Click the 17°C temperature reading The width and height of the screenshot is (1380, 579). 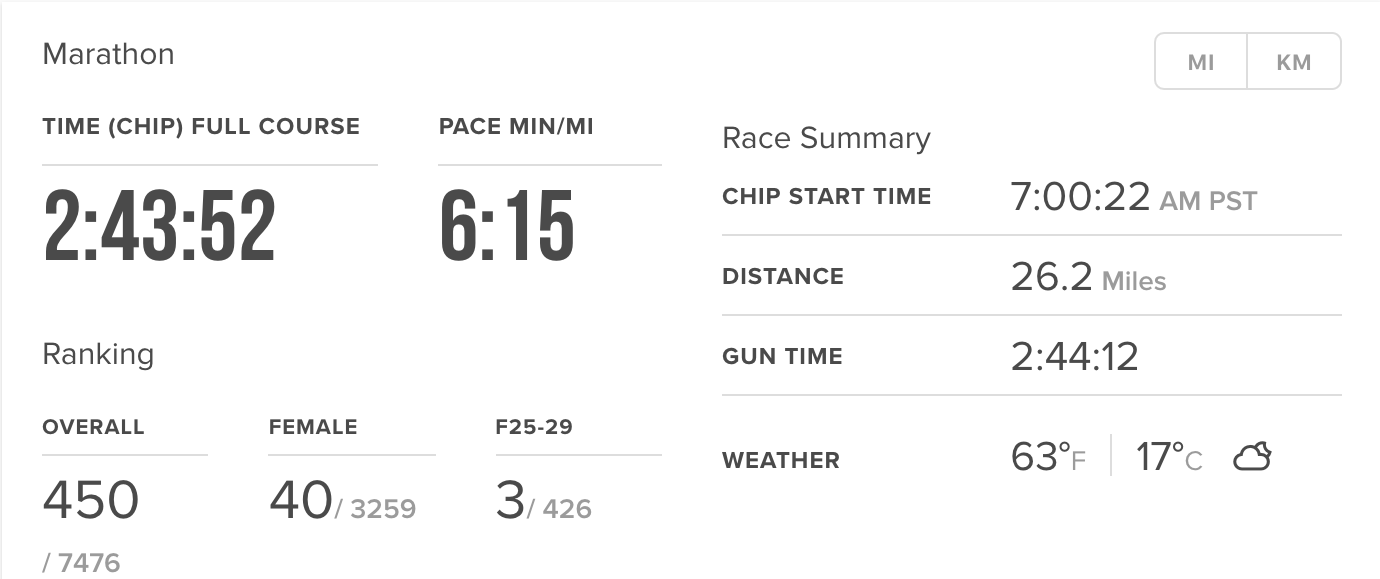(x=1168, y=458)
